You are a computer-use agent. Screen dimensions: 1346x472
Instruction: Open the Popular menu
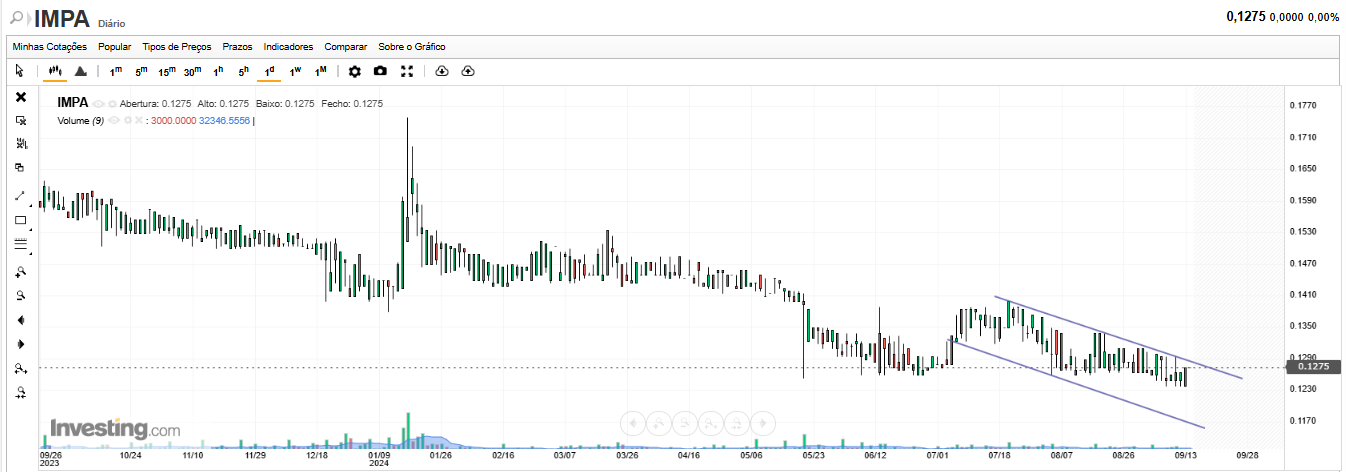click(115, 47)
